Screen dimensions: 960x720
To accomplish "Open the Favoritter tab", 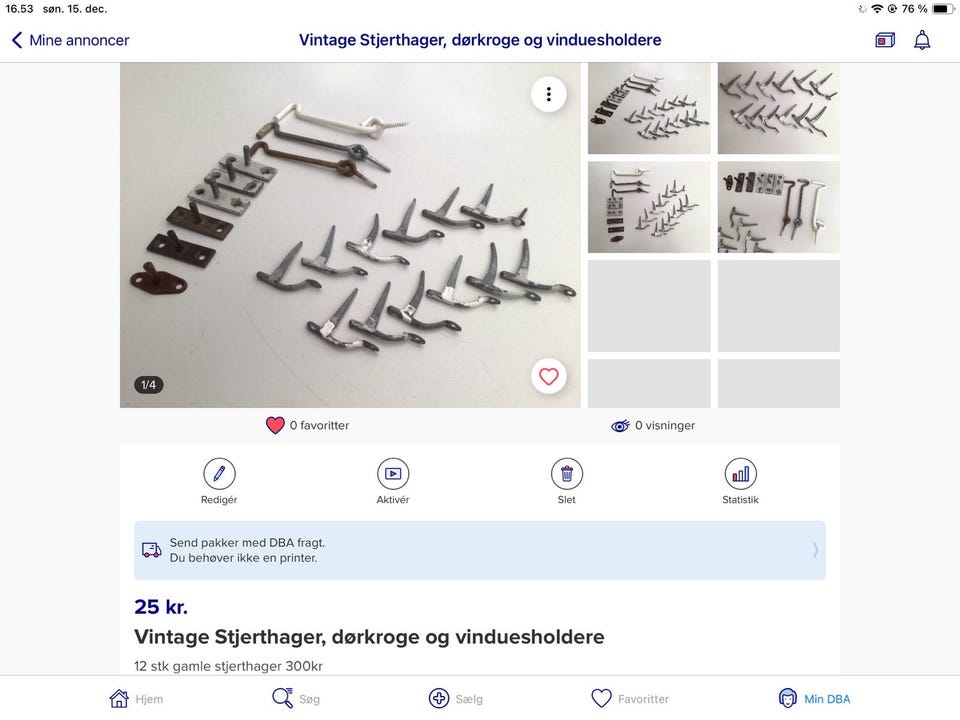I will (630, 699).
